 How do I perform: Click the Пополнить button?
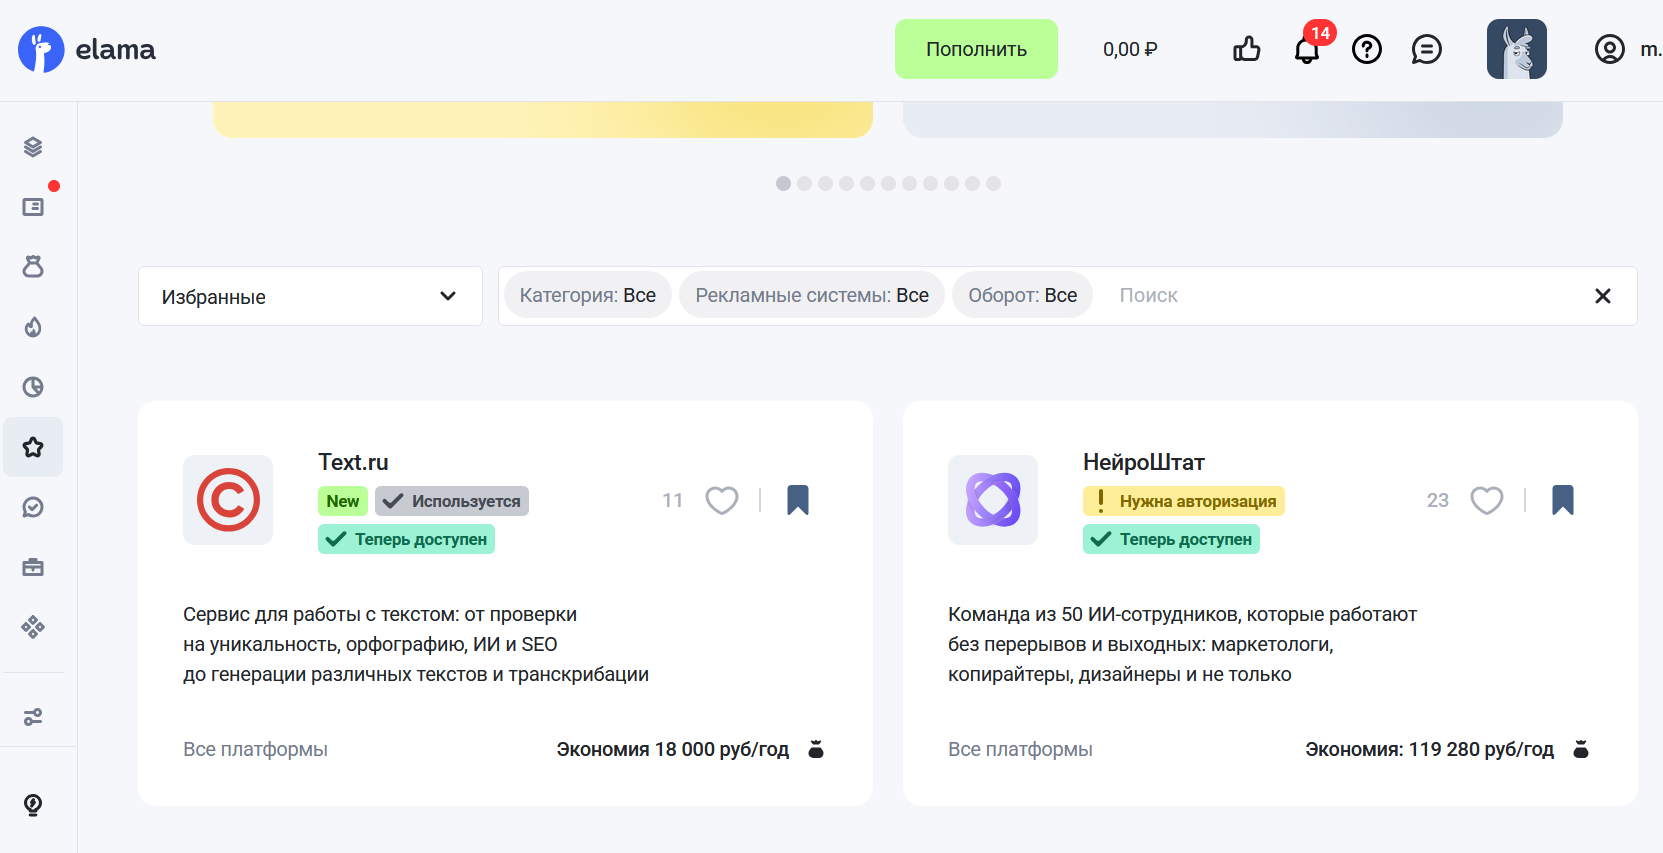tap(976, 49)
